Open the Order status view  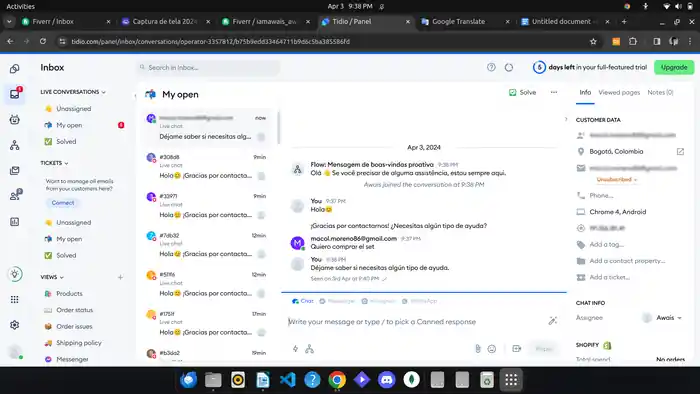pyautogui.click(x=75, y=310)
